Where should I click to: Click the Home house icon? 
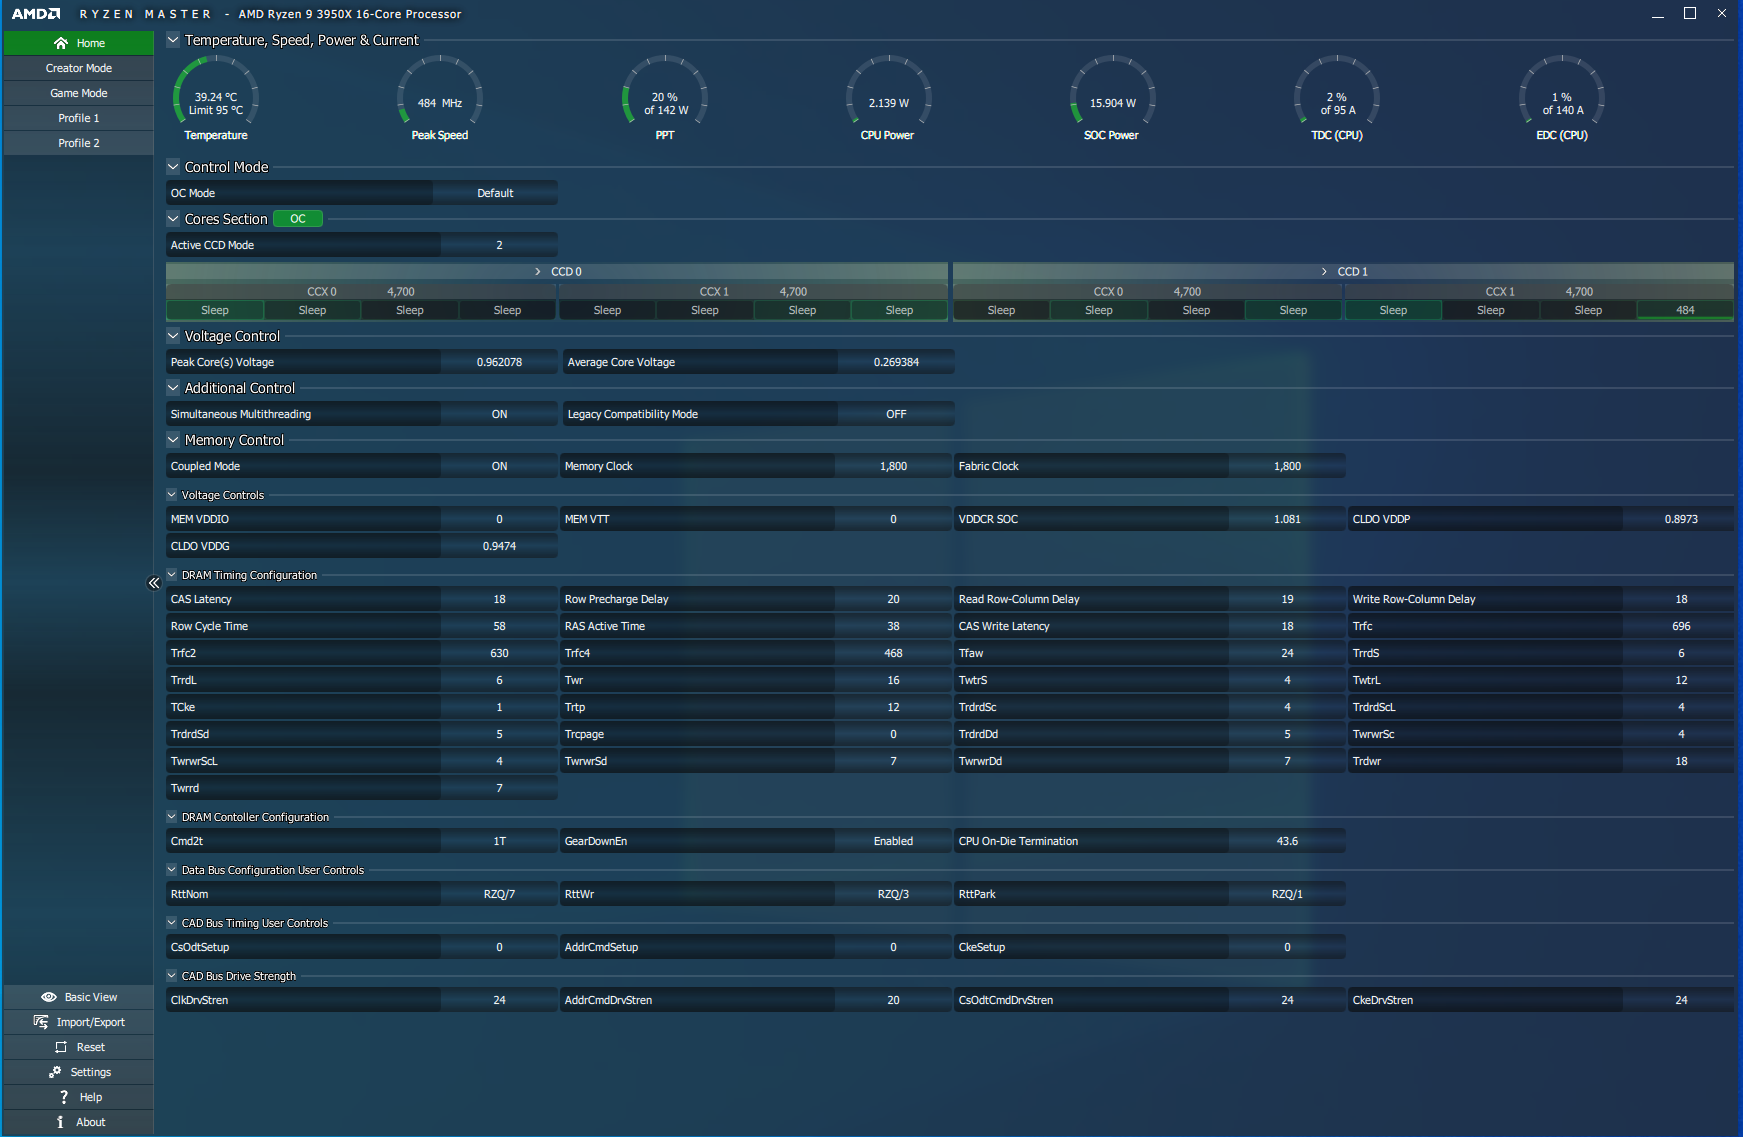click(x=61, y=43)
